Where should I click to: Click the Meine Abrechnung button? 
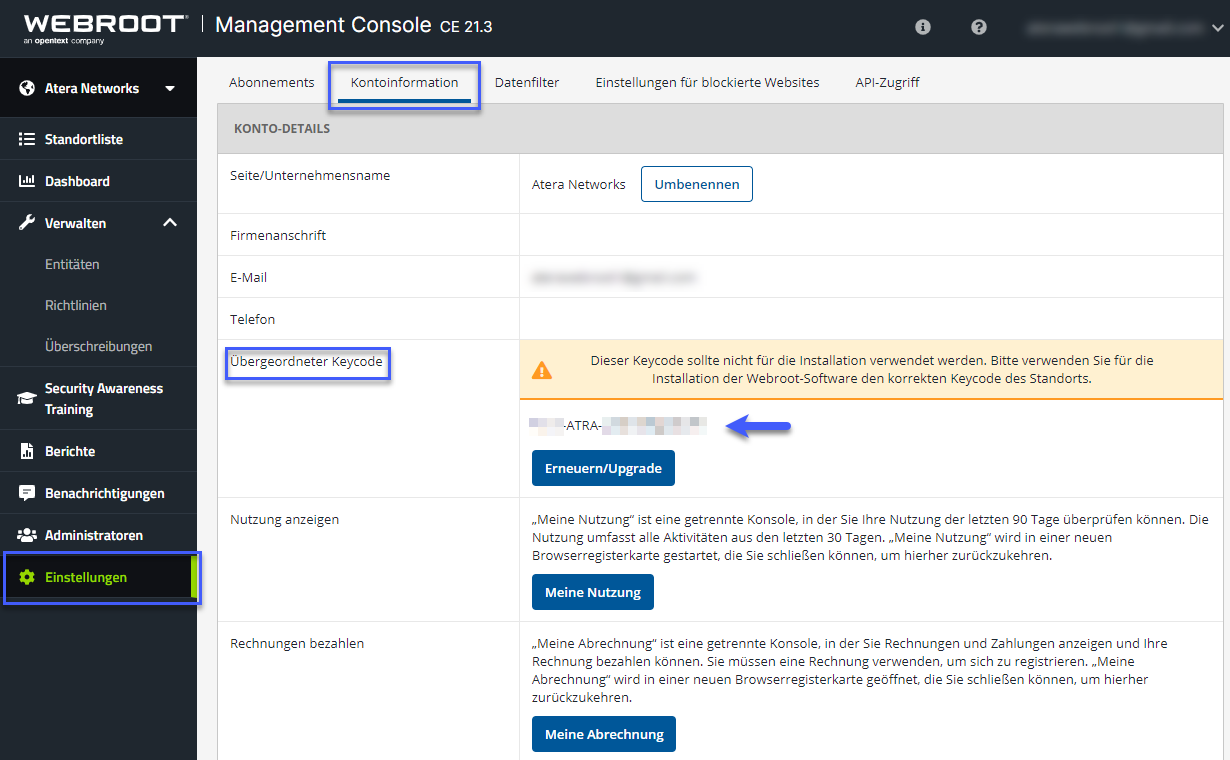pyautogui.click(x=604, y=734)
